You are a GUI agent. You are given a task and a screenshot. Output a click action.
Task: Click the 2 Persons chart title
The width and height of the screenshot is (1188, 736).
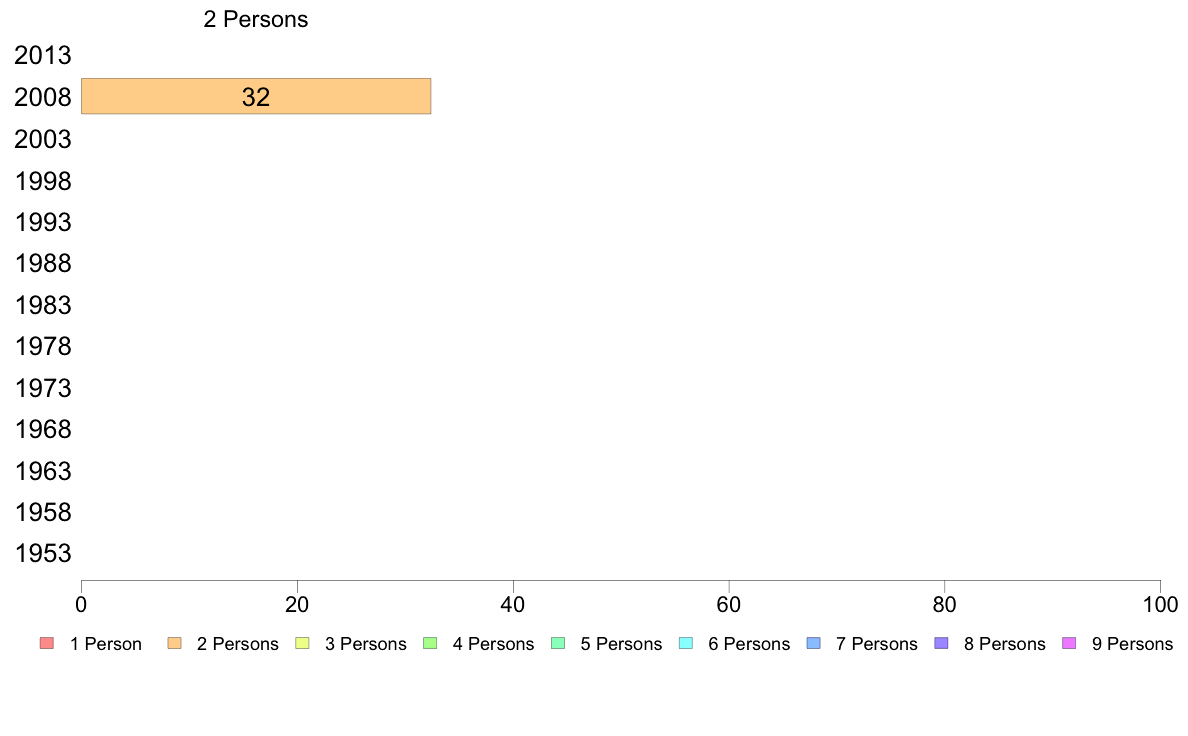[x=256, y=19]
